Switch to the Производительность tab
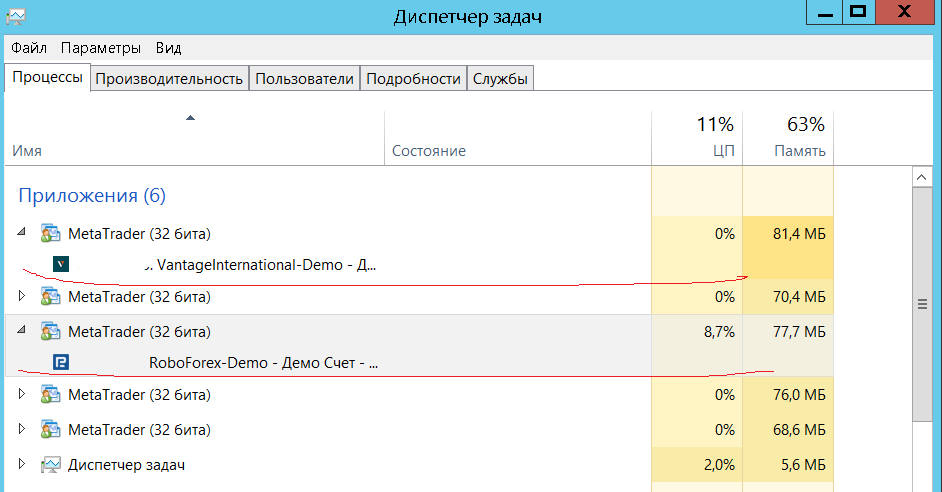This screenshot has width=942, height=492. click(x=169, y=79)
